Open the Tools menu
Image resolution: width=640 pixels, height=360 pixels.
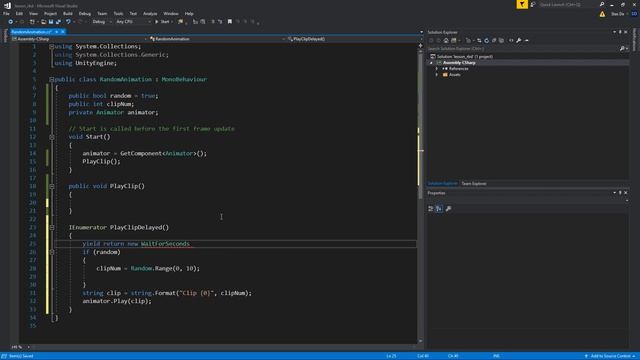point(118,13)
